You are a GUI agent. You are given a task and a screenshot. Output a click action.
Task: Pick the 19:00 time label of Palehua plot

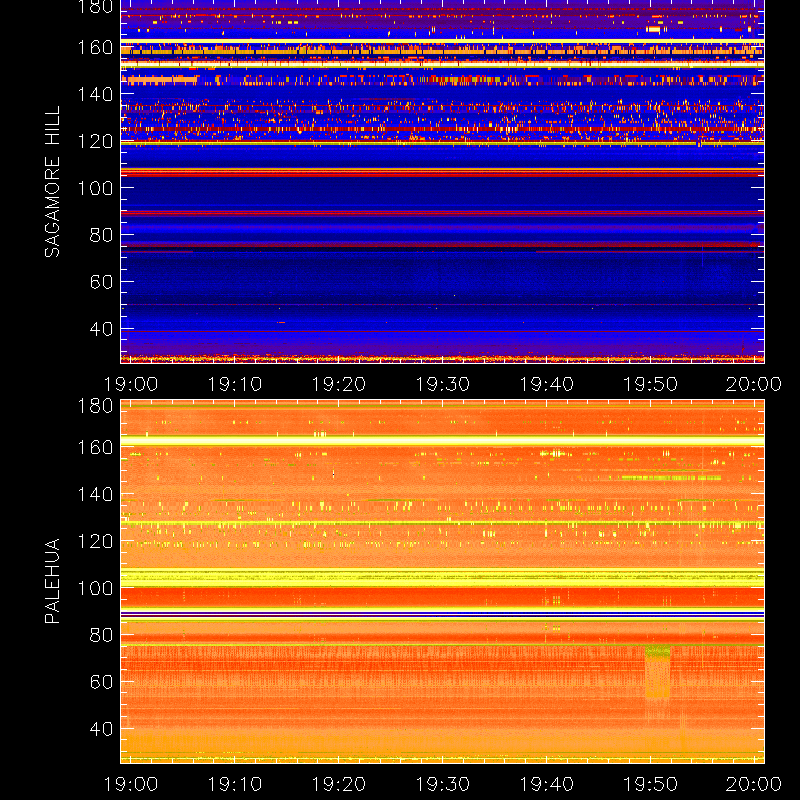131,784
